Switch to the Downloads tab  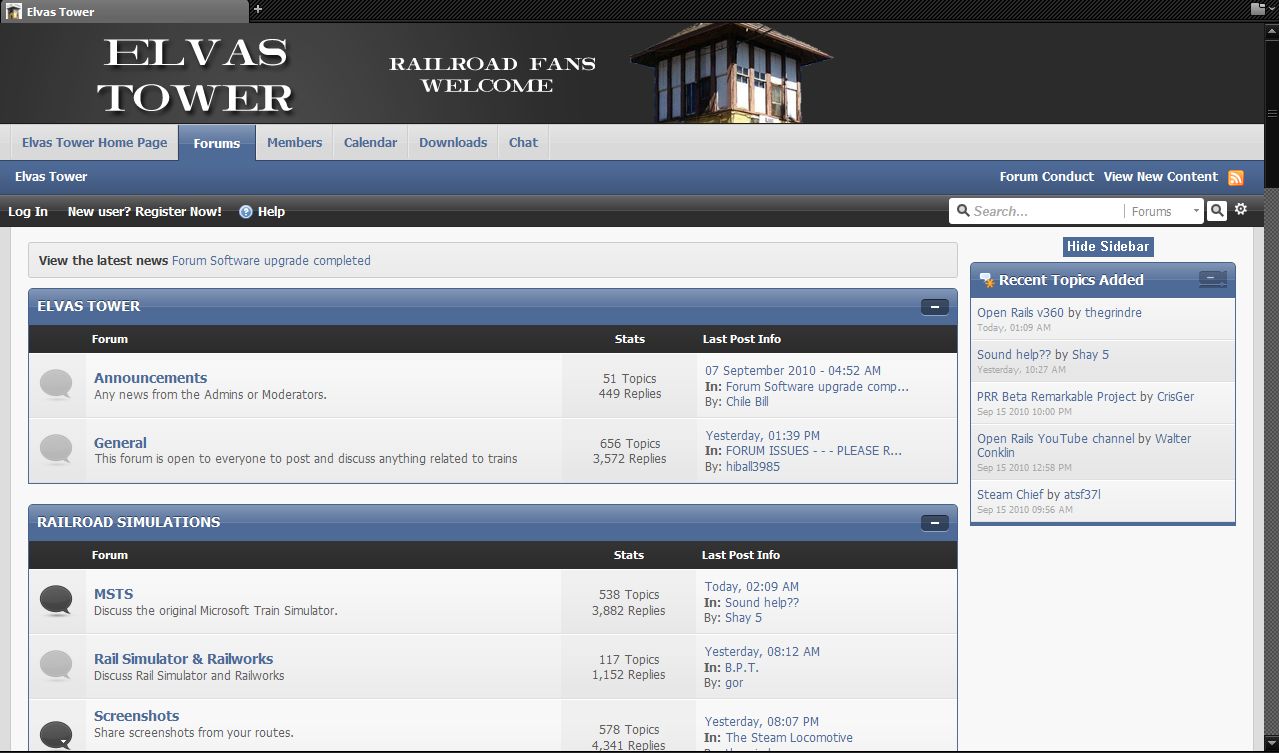pyautogui.click(x=453, y=143)
